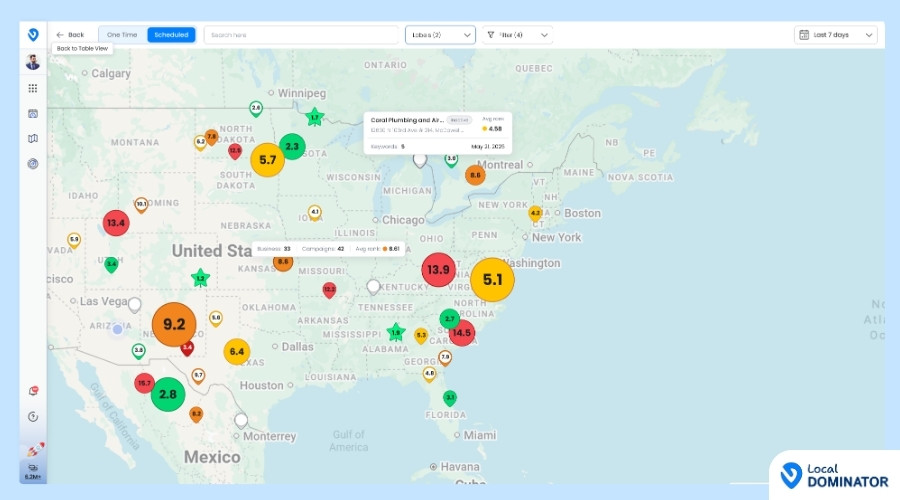Click the Back arrow button

coord(70,35)
